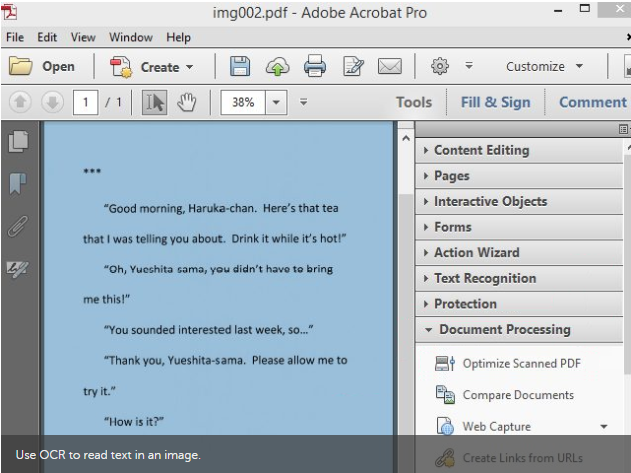This screenshot has width=631, height=473.
Task: Expand the Web Capture submenu arrow
Action: pos(604,427)
